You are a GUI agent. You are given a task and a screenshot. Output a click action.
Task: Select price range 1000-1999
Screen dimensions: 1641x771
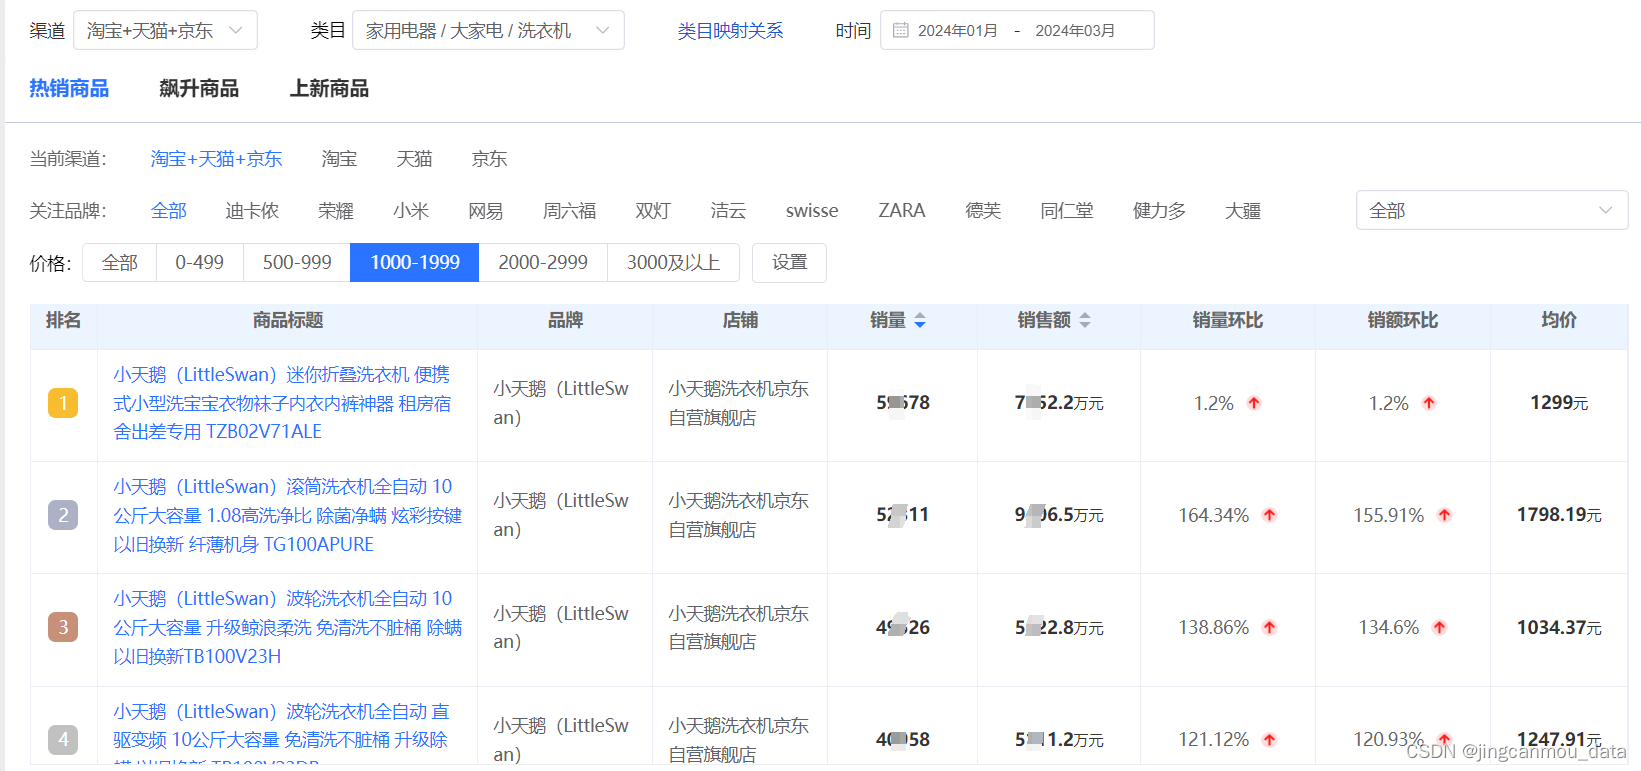point(415,263)
